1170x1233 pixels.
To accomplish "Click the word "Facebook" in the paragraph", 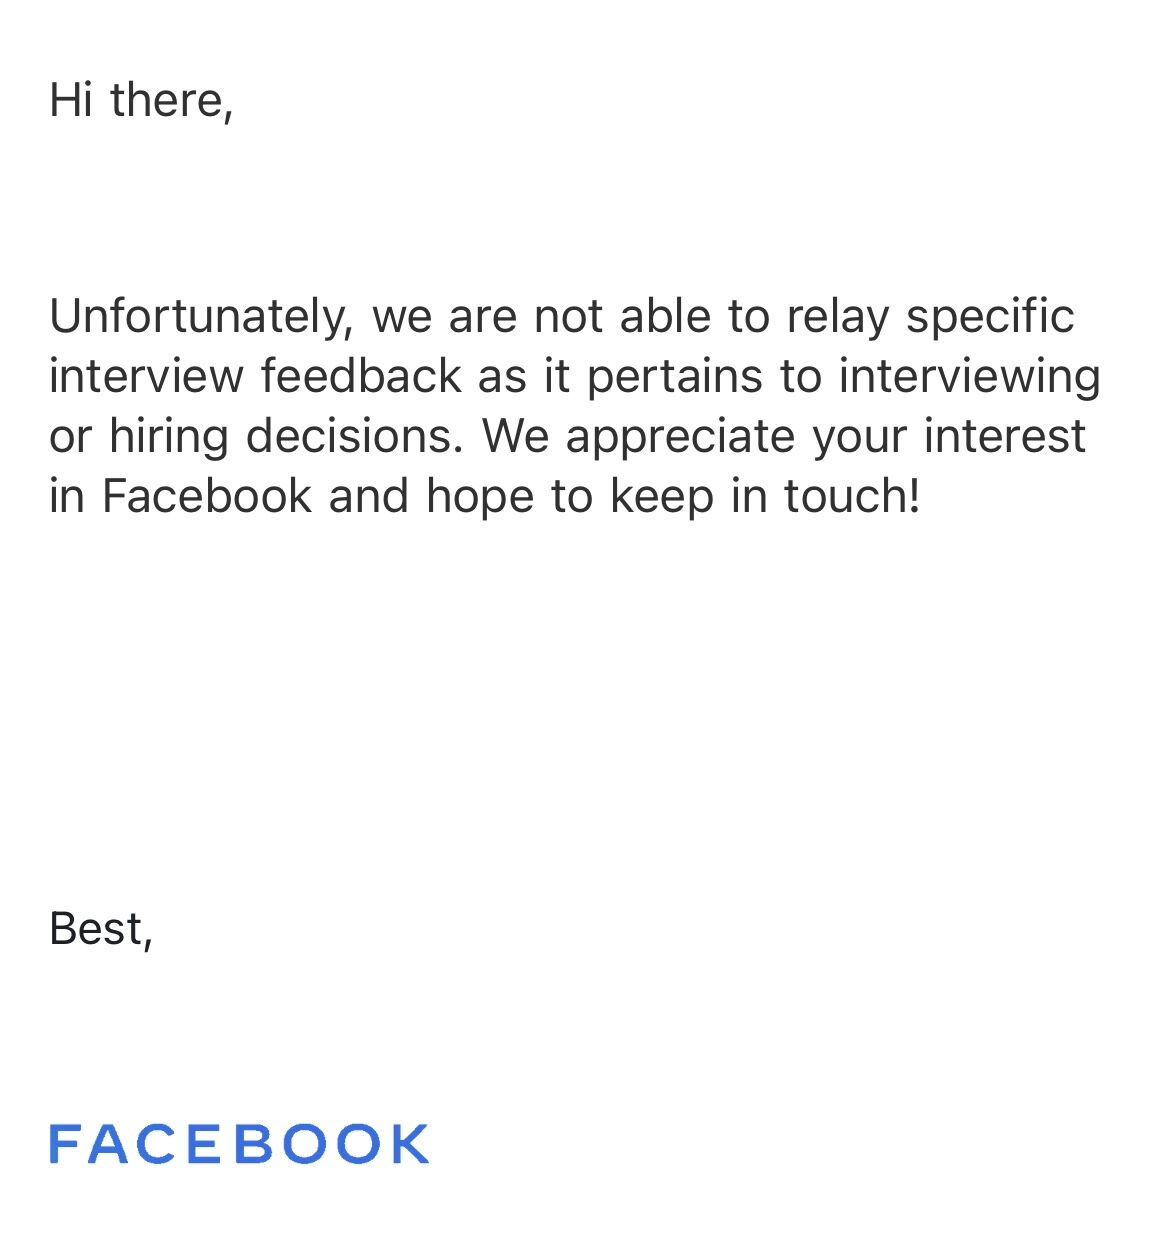I will tap(207, 496).
